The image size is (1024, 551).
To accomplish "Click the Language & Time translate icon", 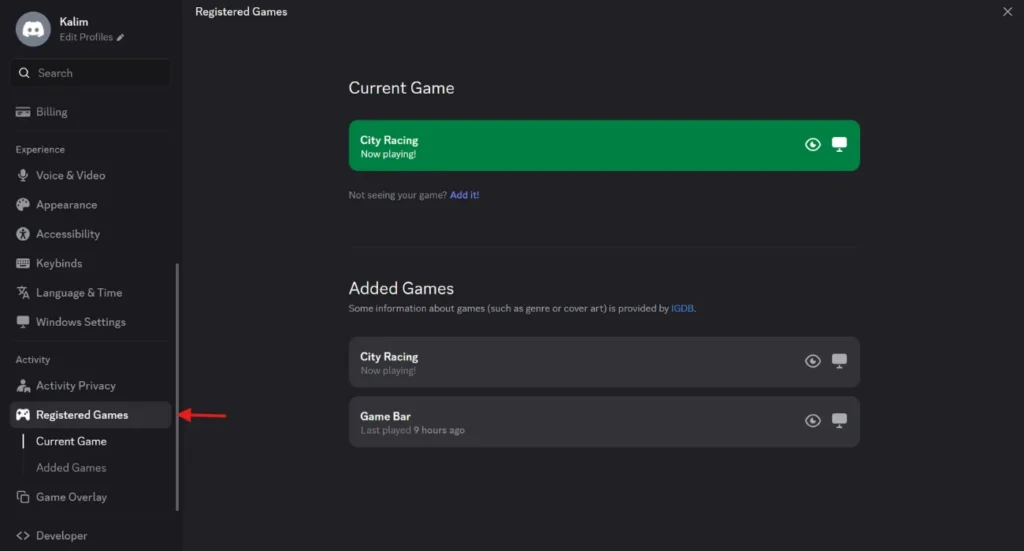I will [23, 292].
